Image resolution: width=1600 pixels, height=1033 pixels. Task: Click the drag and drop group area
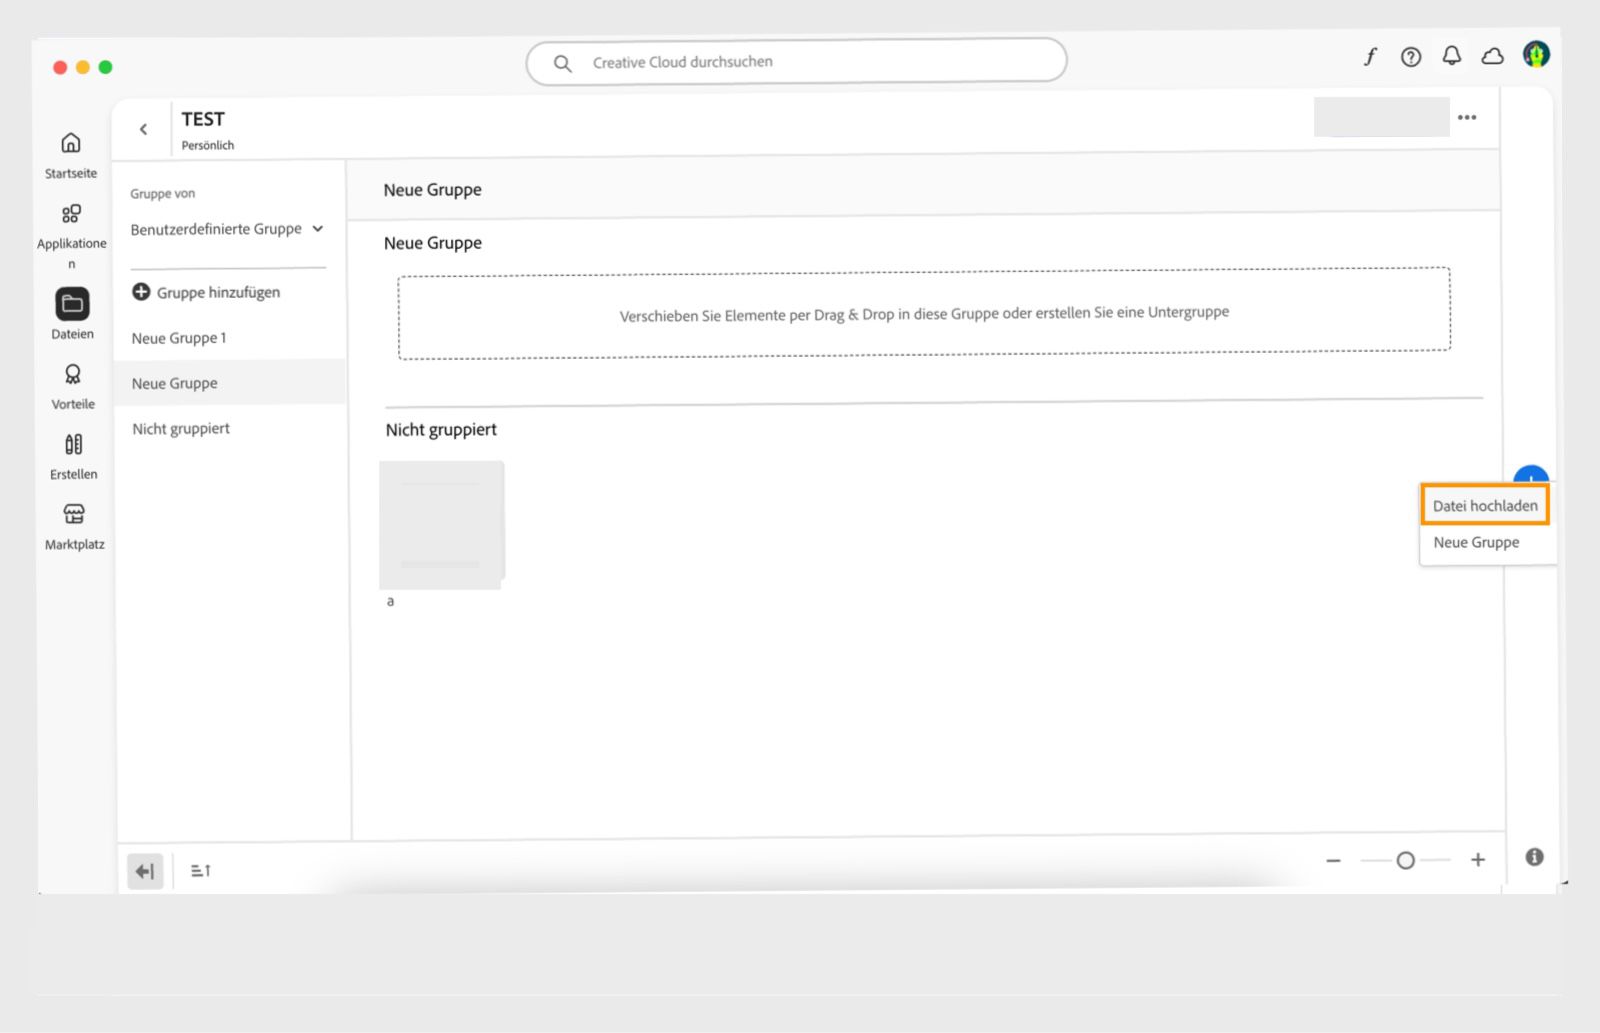(x=924, y=314)
